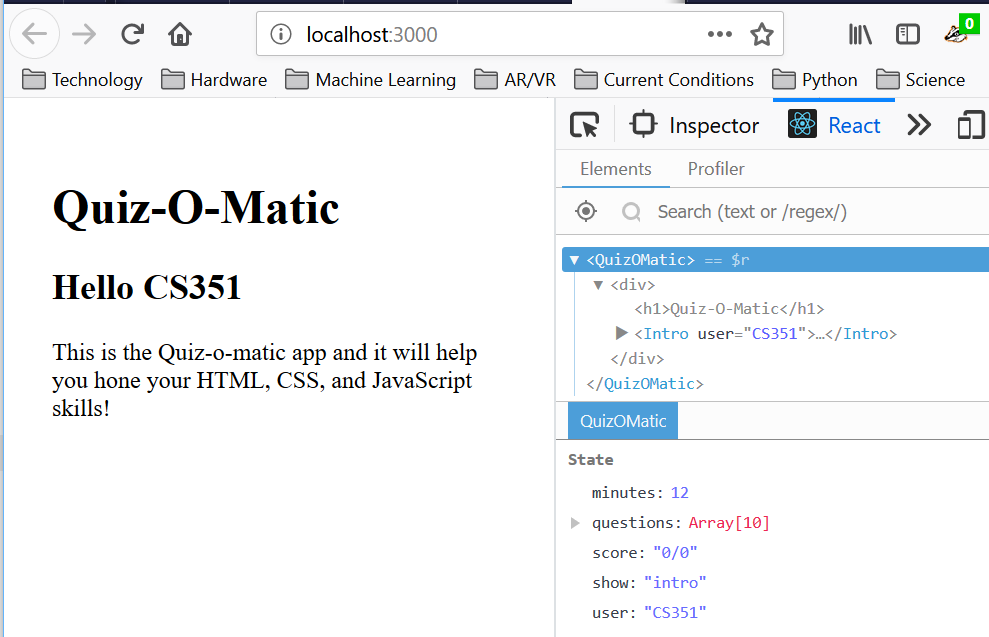Bookmark this page with the star icon
Image resolution: width=989 pixels, height=637 pixels.
point(762,35)
